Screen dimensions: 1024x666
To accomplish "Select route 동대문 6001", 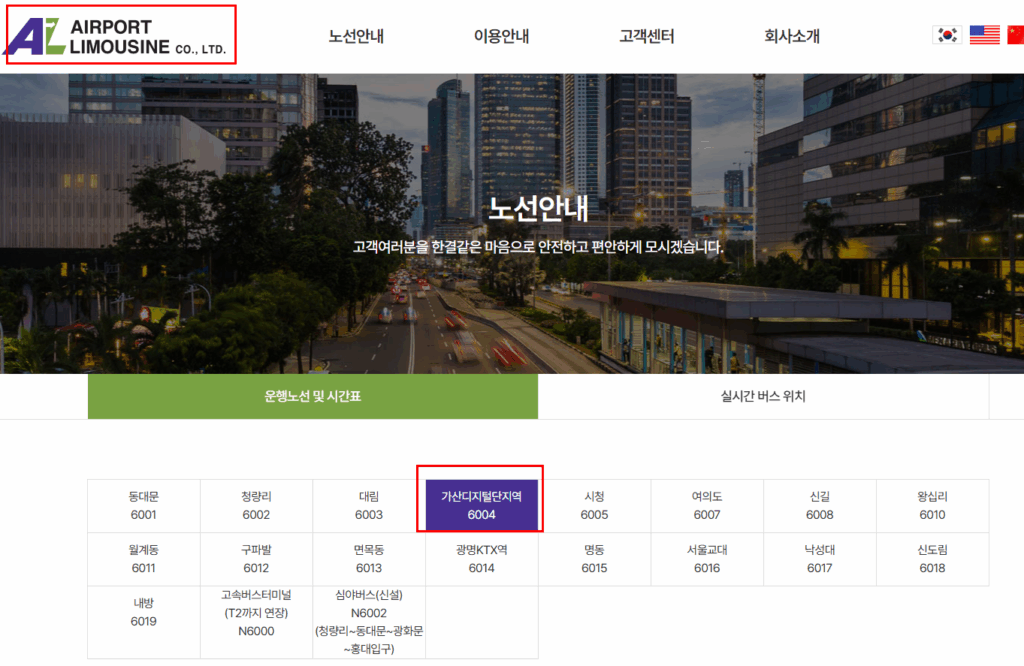I will tap(144, 506).
